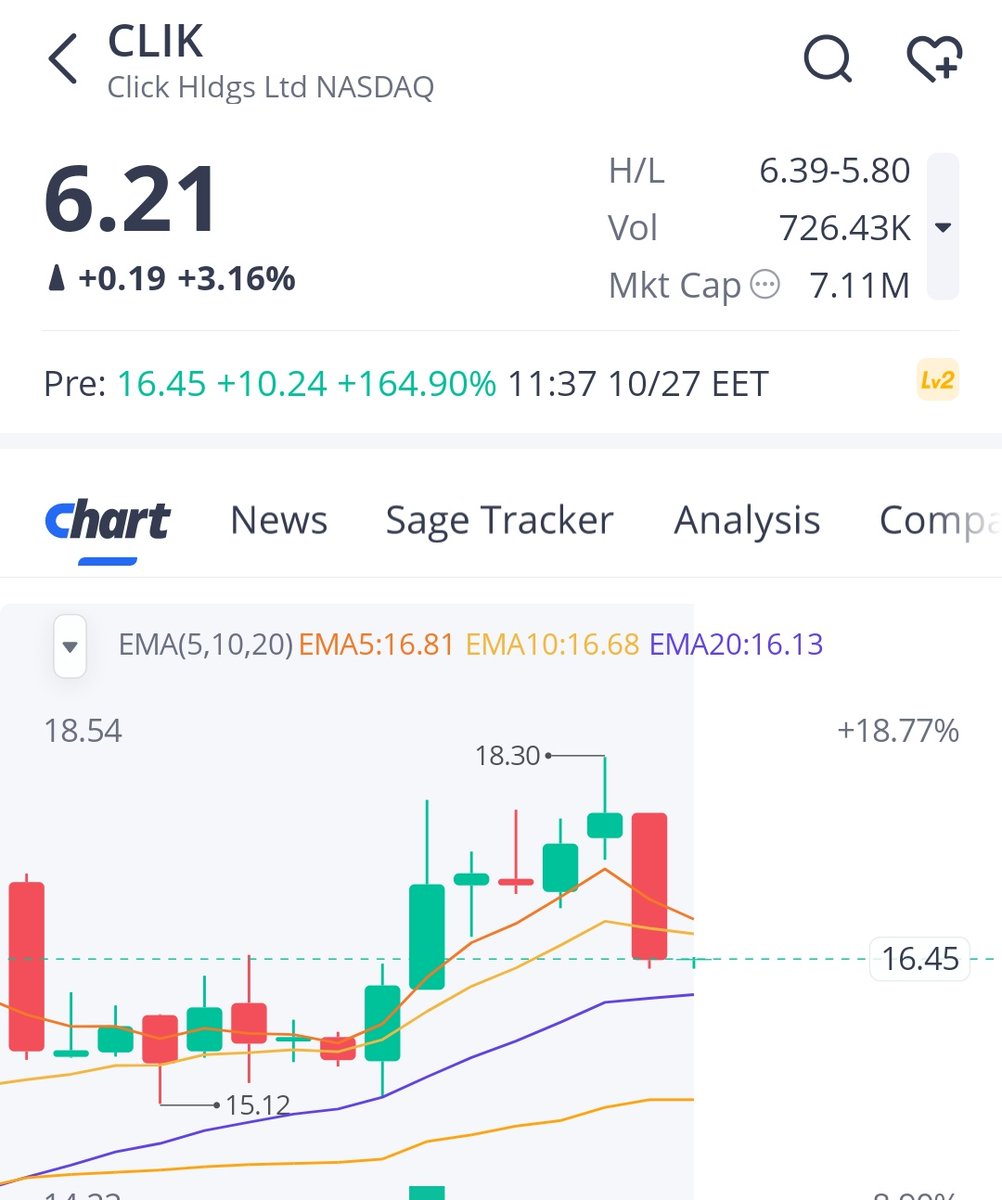This screenshot has height=1200, width=1002.
Task: Tap the 16.45 current price label on chart
Action: 918,958
